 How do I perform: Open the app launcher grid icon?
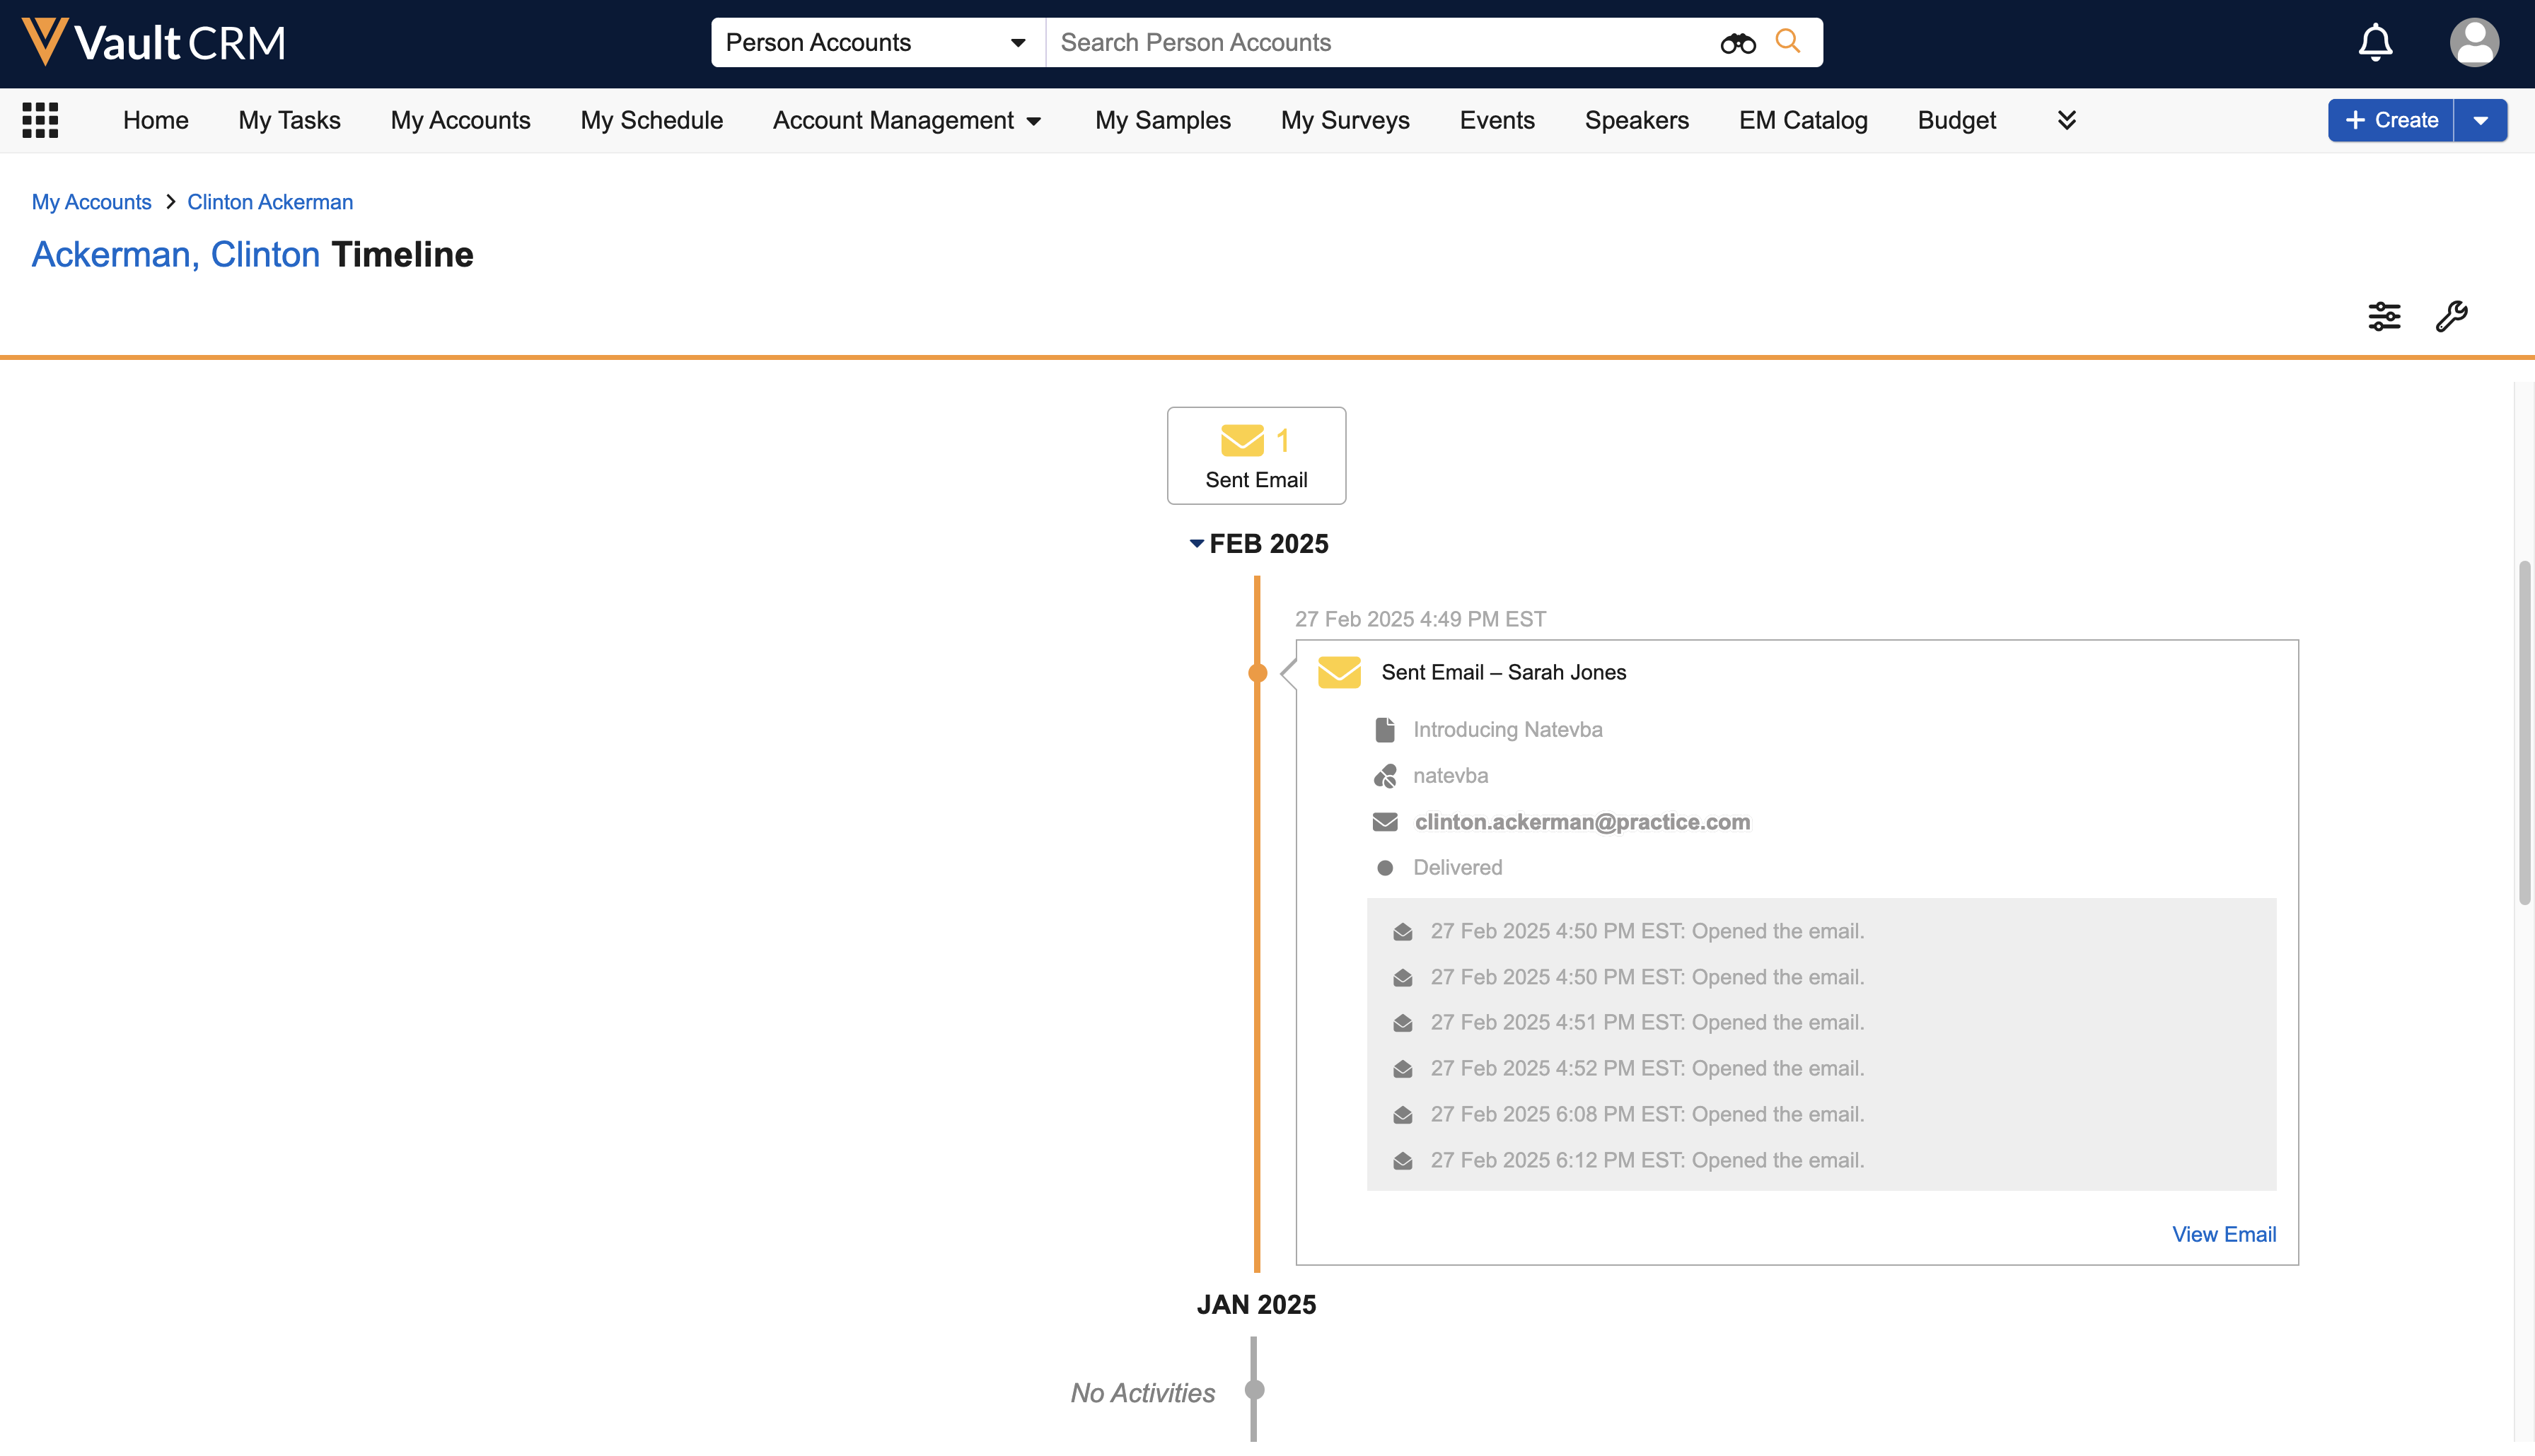[x=40, y=120]
